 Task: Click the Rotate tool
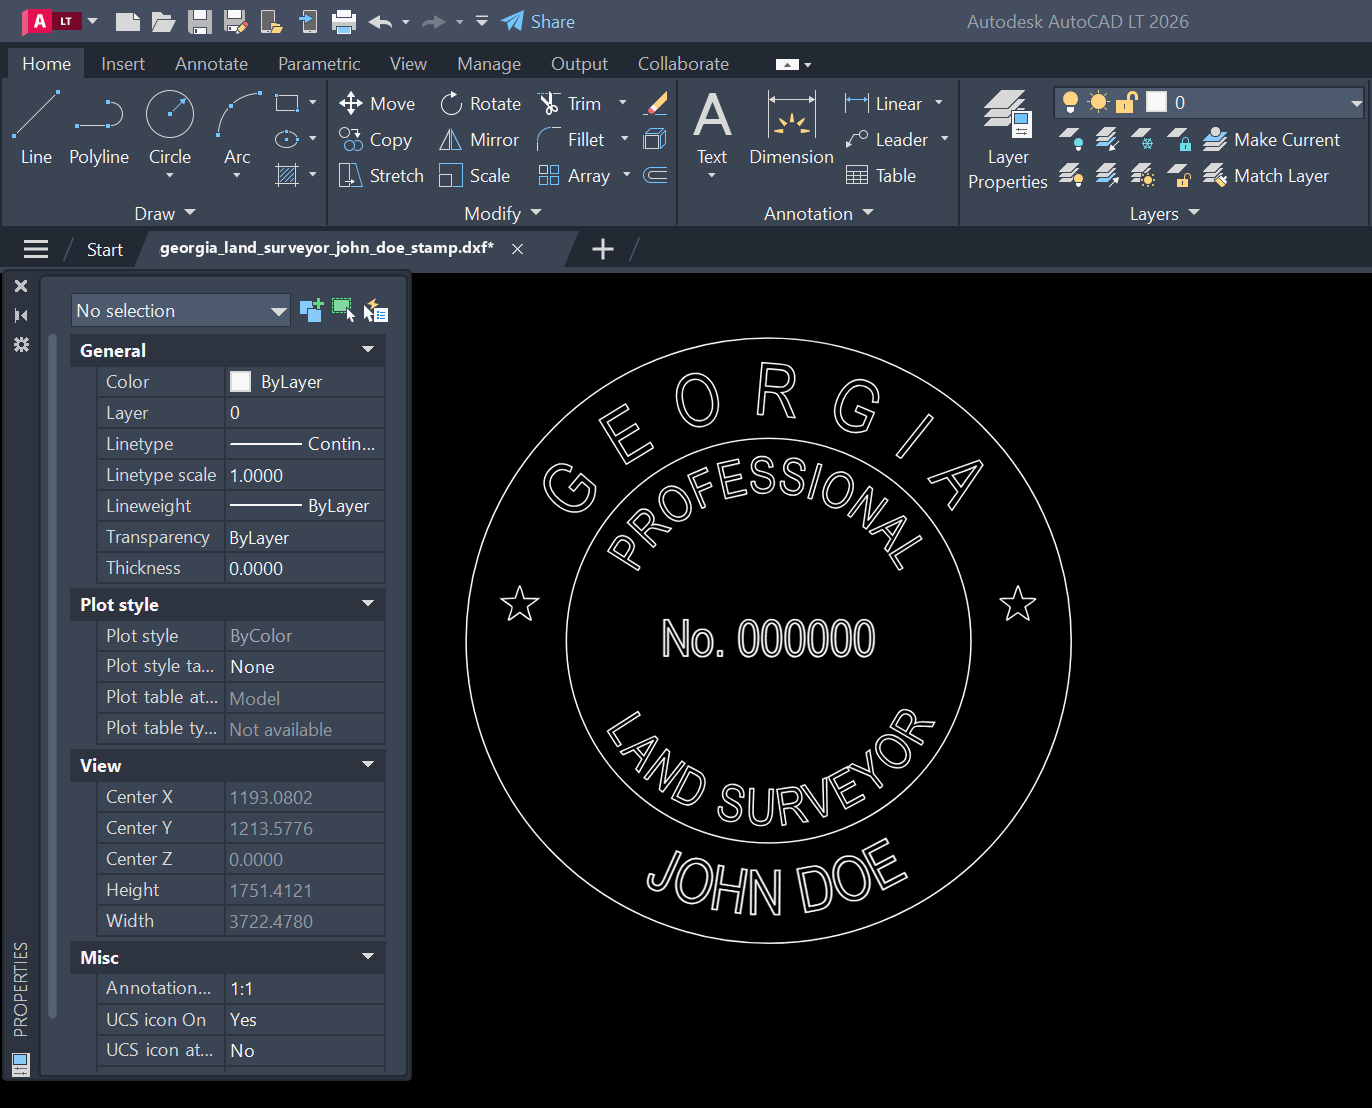pos(480,103)
